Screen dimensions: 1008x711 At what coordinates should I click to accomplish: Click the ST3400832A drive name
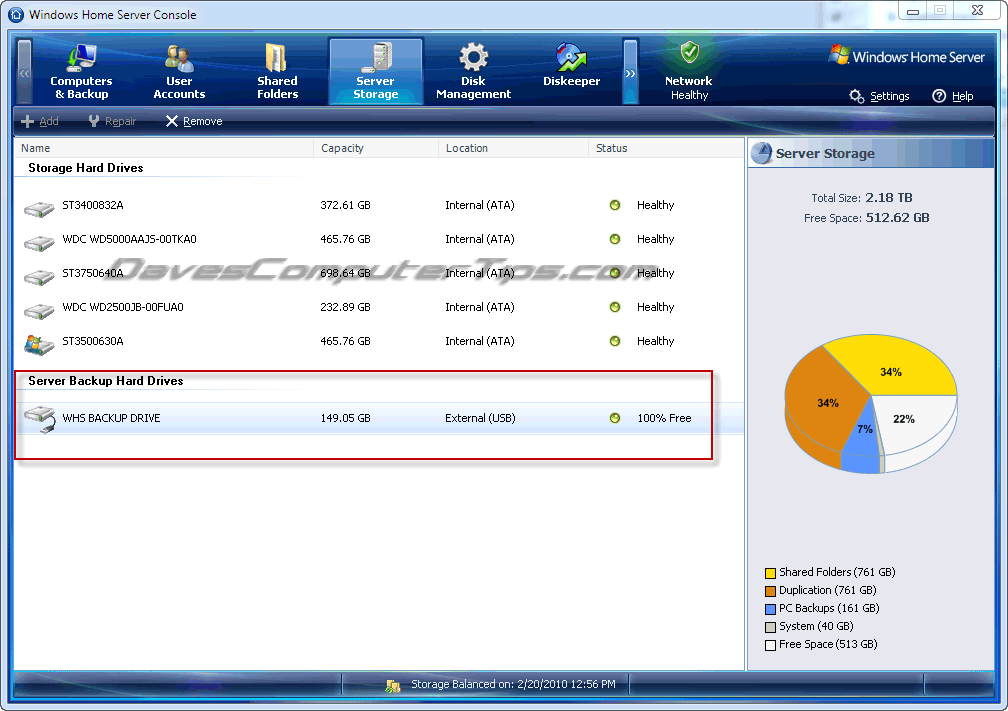pos(93,205)
